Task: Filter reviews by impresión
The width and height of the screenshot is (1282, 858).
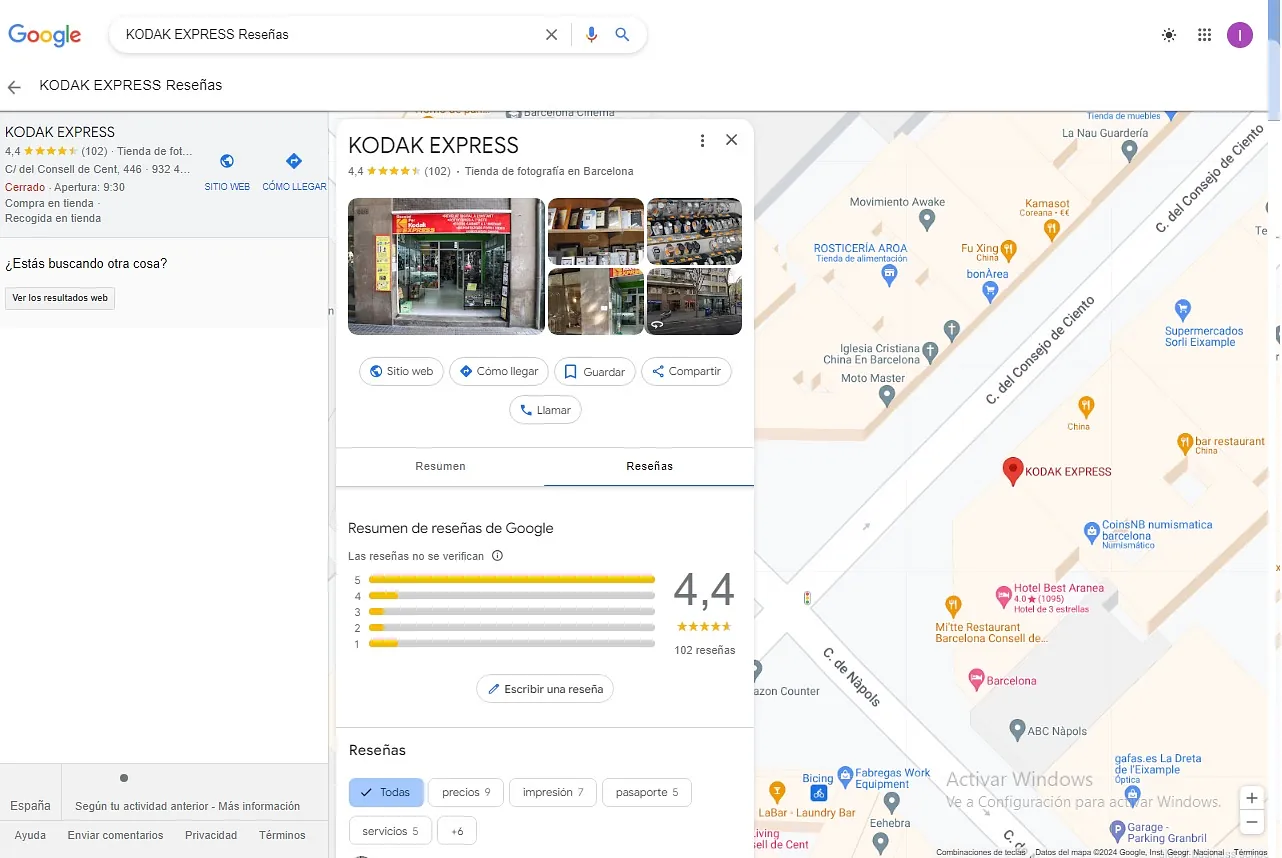Action: (553, 792)
